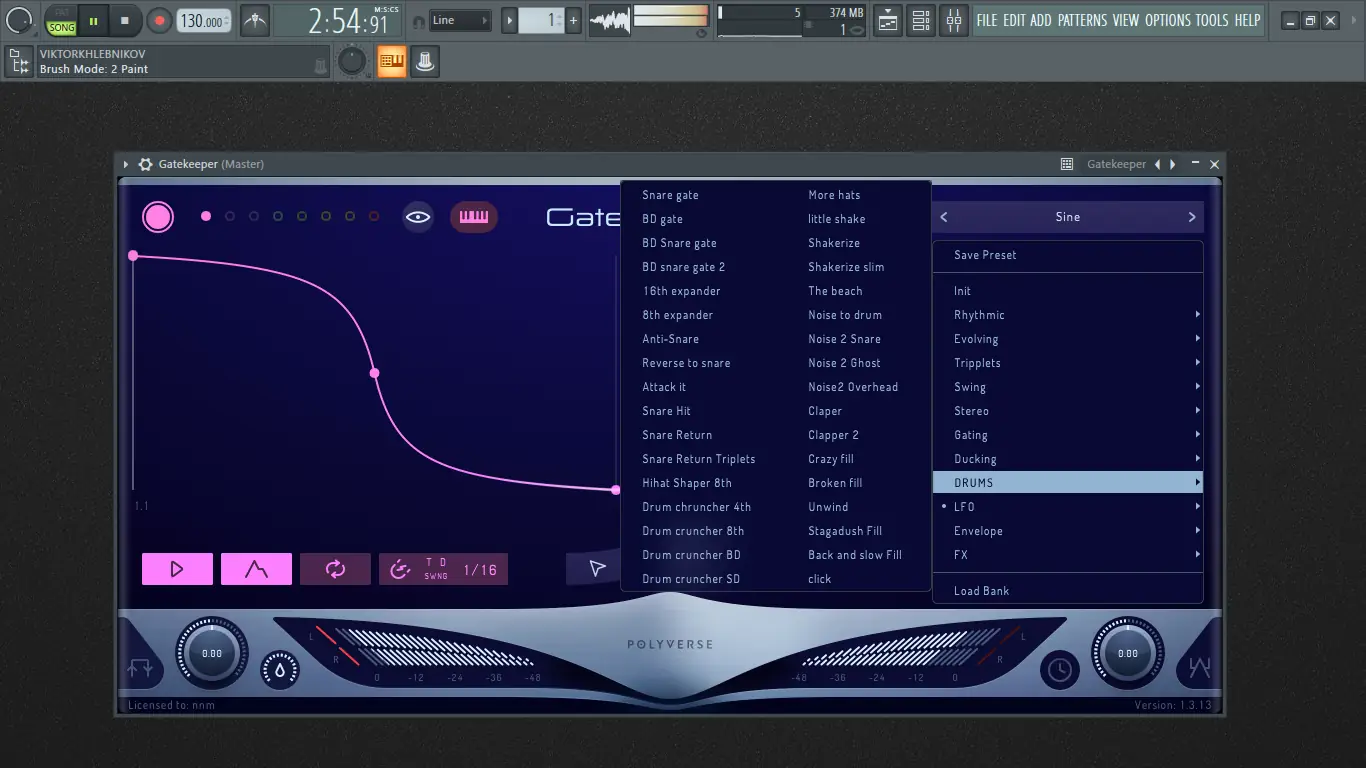
Task: Click the magnet snap icon beside Line
Action: 418,21
